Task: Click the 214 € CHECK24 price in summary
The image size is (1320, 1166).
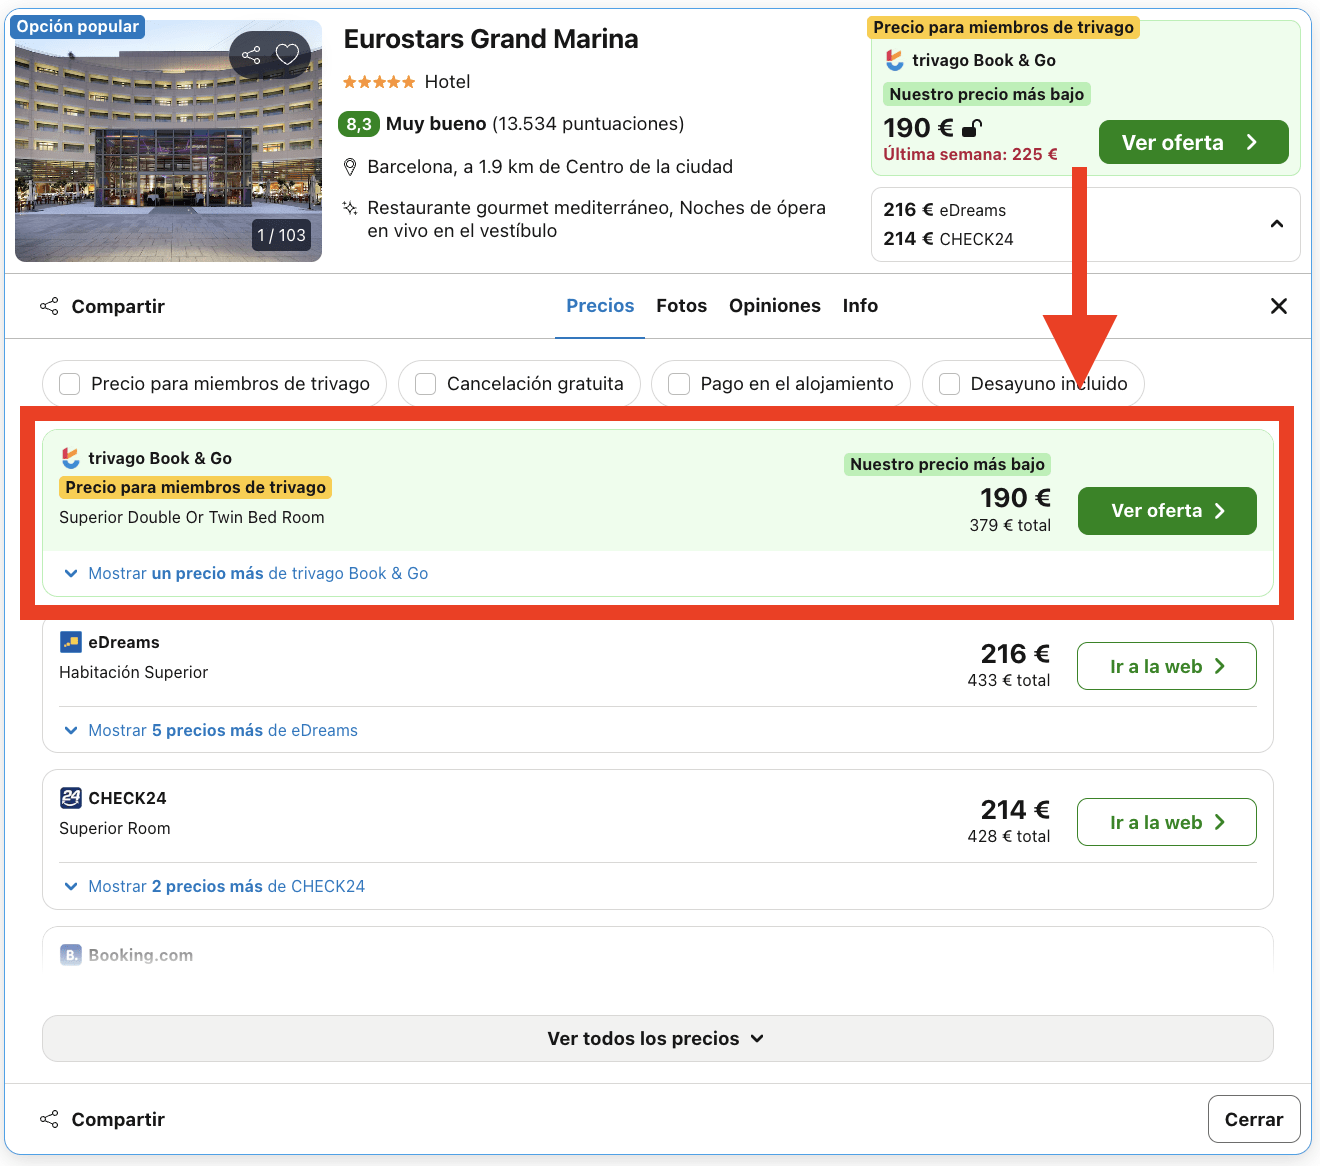Action: (x=948, y=239)
